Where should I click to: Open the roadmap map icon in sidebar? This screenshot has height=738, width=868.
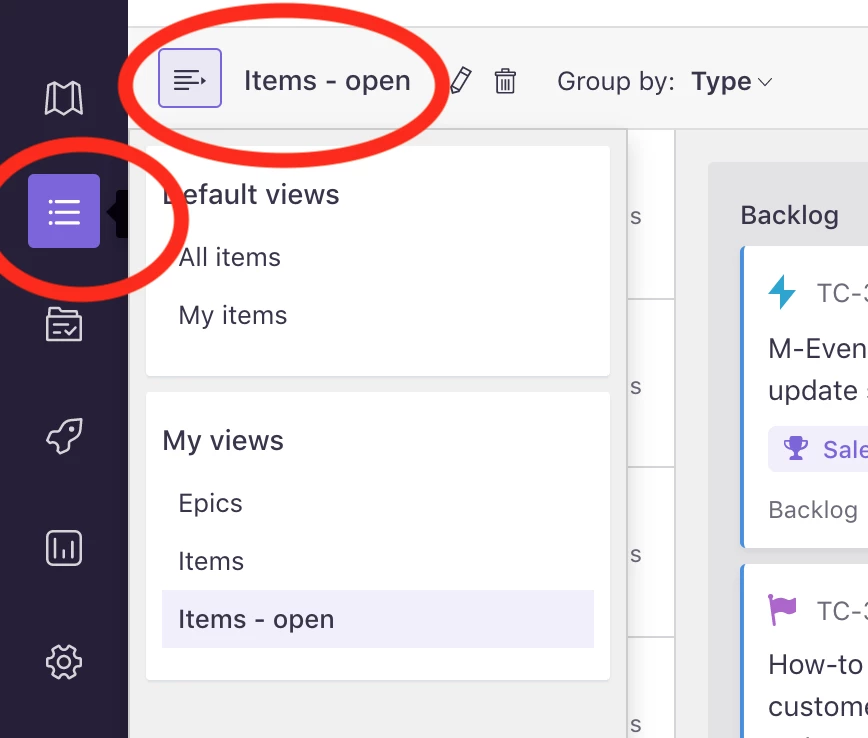click(x=64, y=98)
